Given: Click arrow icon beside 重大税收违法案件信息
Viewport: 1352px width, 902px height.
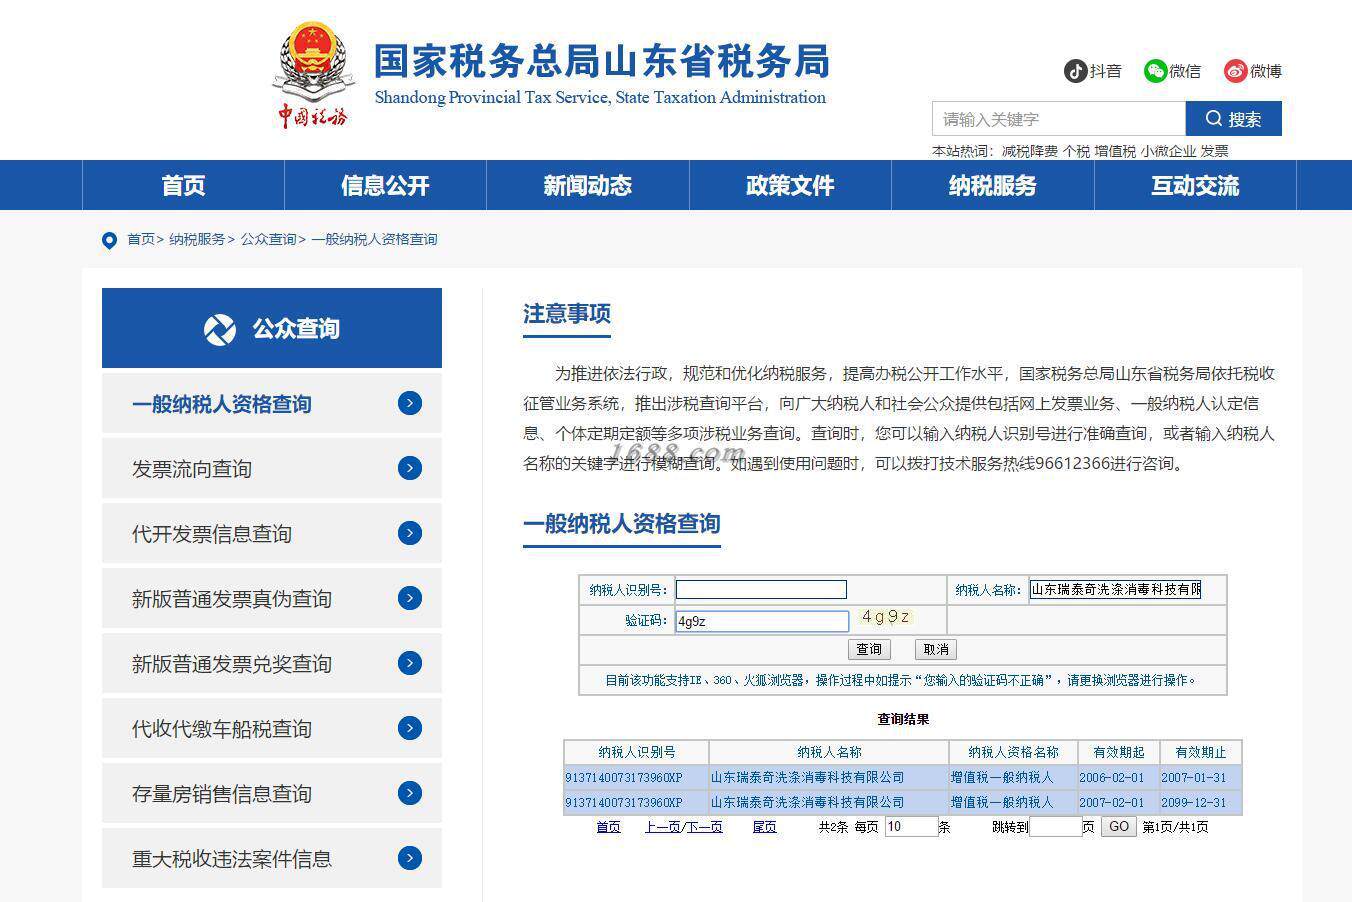Looking at the screenshot, I should pos(410,858).
